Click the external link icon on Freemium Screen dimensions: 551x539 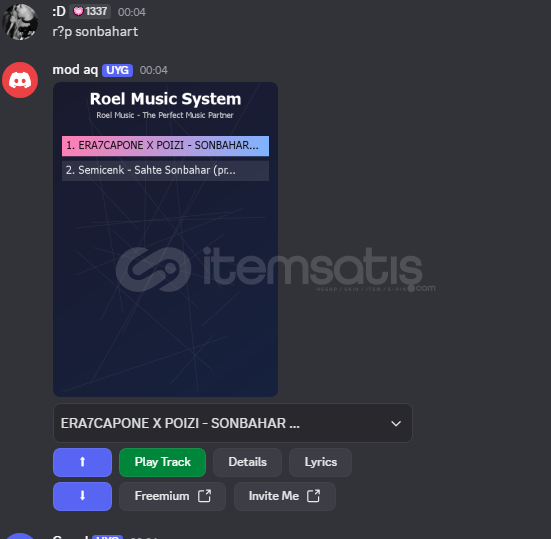[205, 496]
